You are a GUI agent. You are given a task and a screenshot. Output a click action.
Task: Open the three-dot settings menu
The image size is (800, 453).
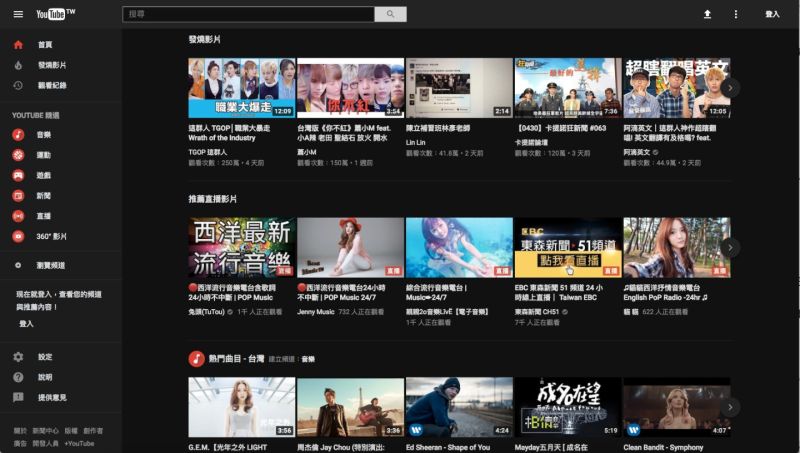pyautogui.click(x=735, y=14)
